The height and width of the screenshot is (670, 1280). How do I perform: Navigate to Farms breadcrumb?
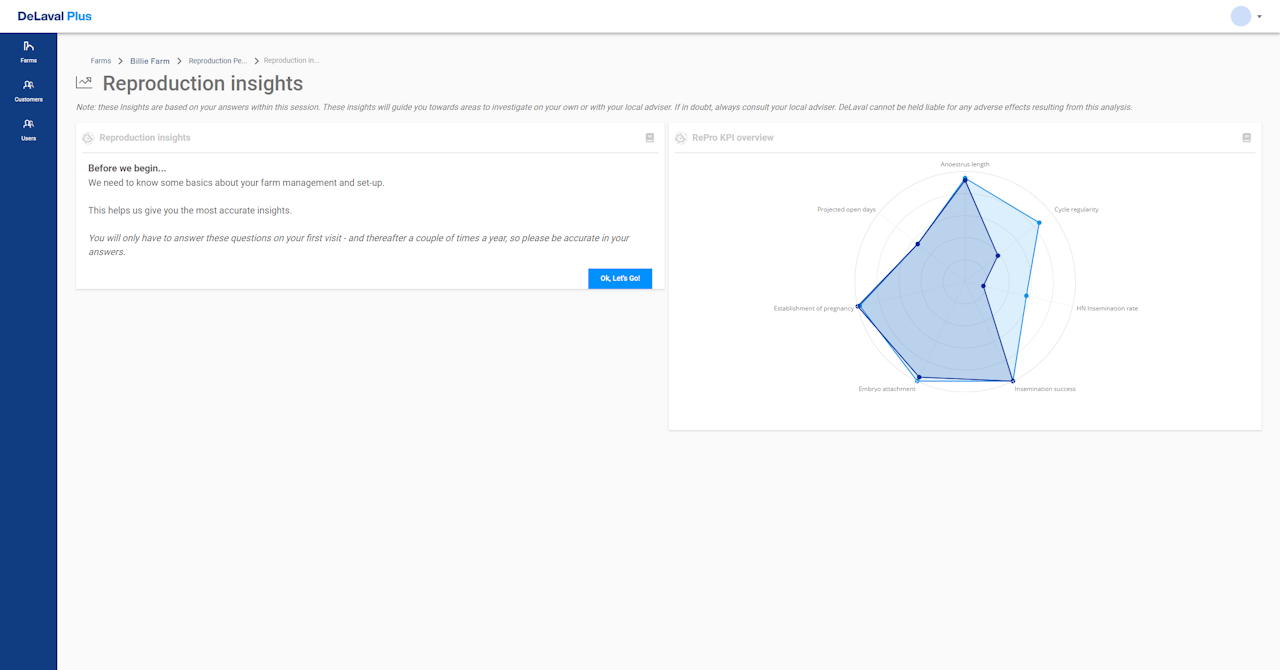pos(101,61)
